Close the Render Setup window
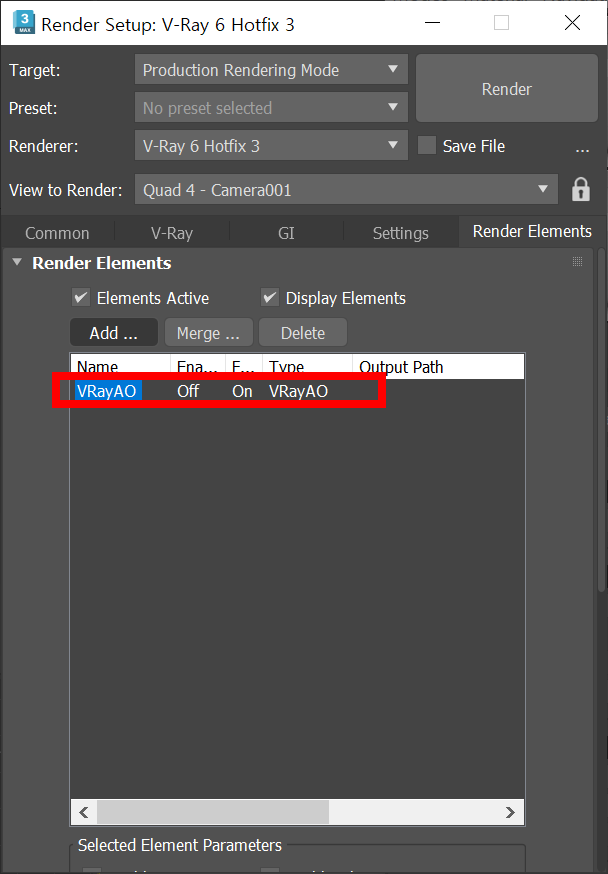Viewport: 608px width, 874px height. coord(572,23)
